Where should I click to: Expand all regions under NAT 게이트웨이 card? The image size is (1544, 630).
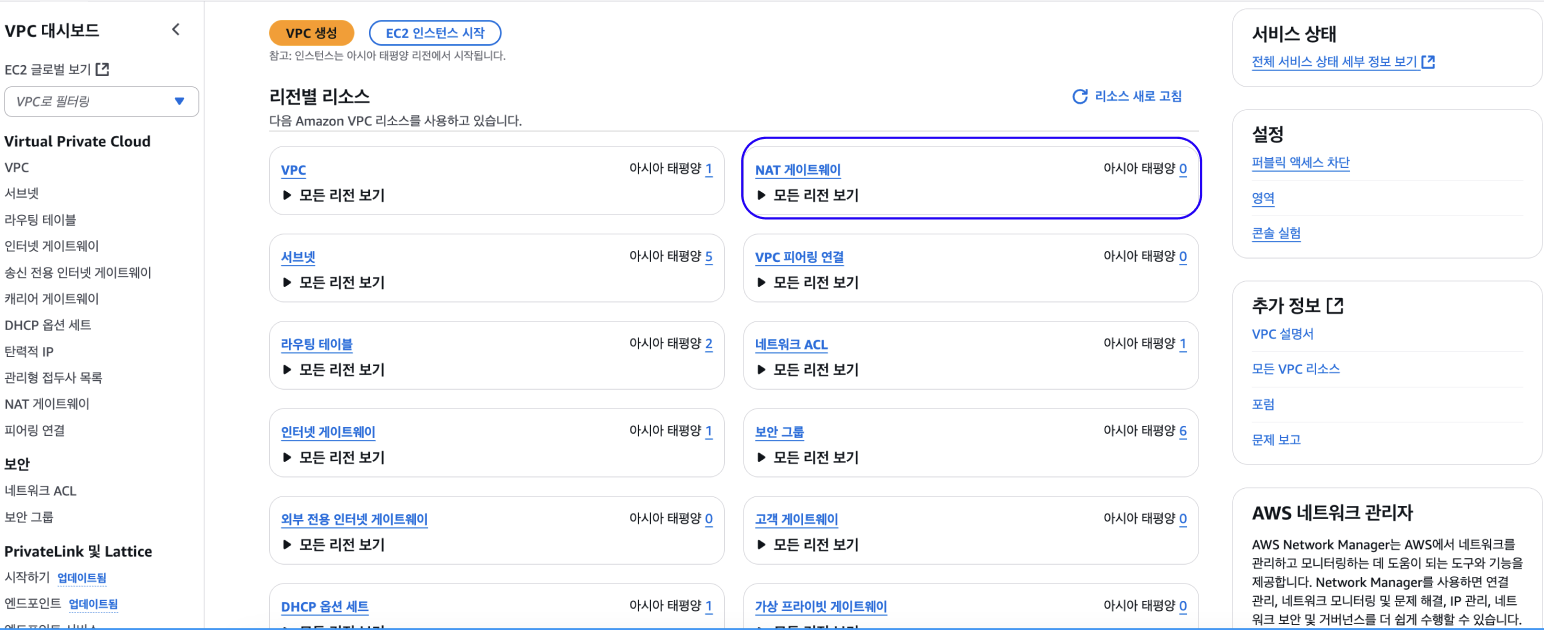coord(762,195)
